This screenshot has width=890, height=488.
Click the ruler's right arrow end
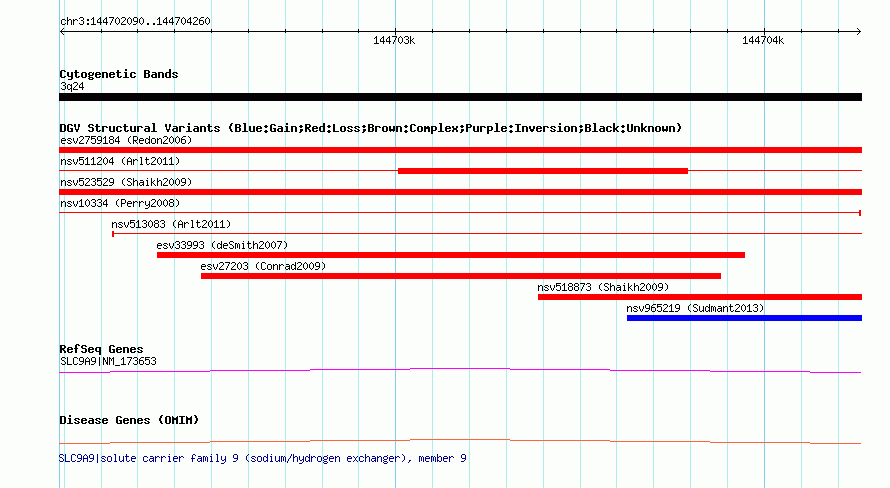(x=858, y=32)
